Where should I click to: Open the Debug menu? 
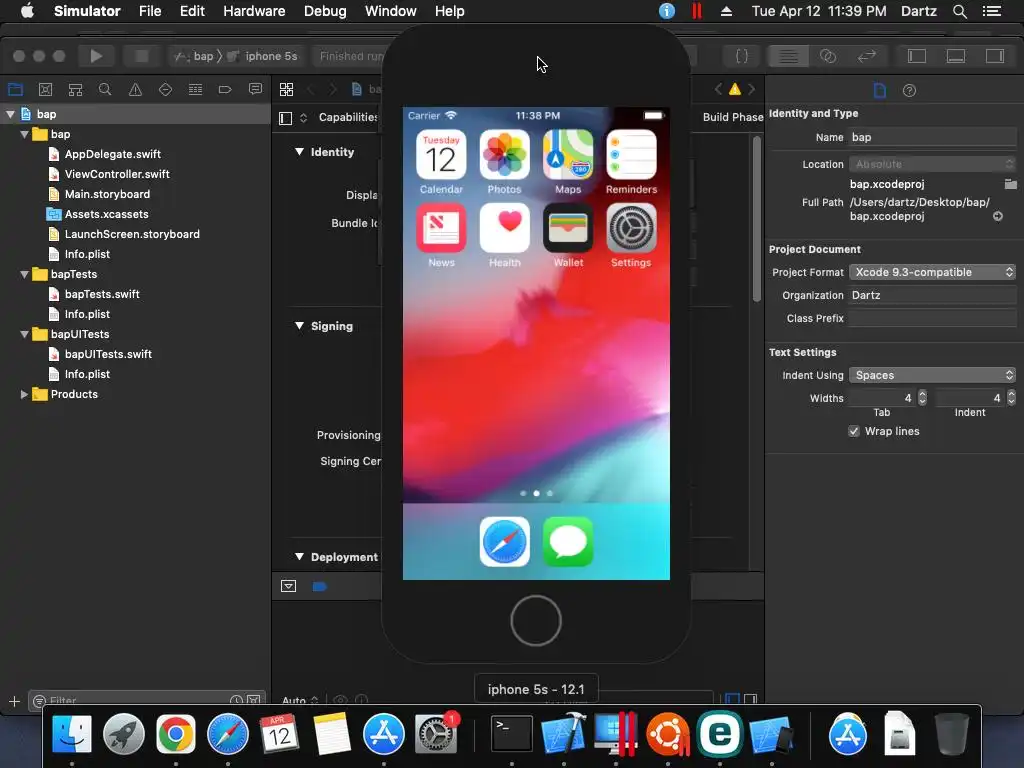(x=325, y=11)
